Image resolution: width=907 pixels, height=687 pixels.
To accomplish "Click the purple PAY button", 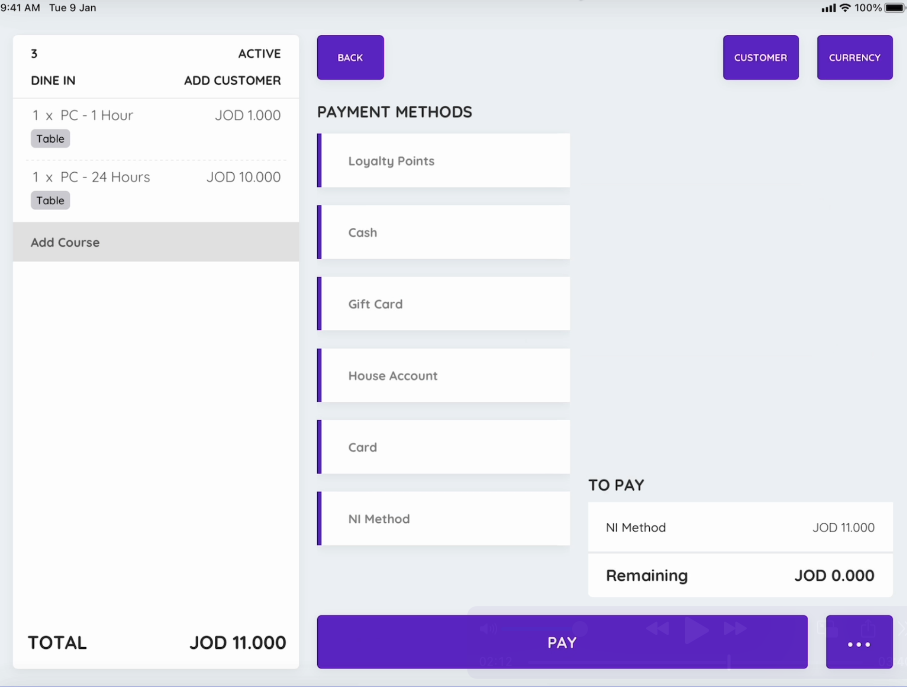I will [562, 642].
